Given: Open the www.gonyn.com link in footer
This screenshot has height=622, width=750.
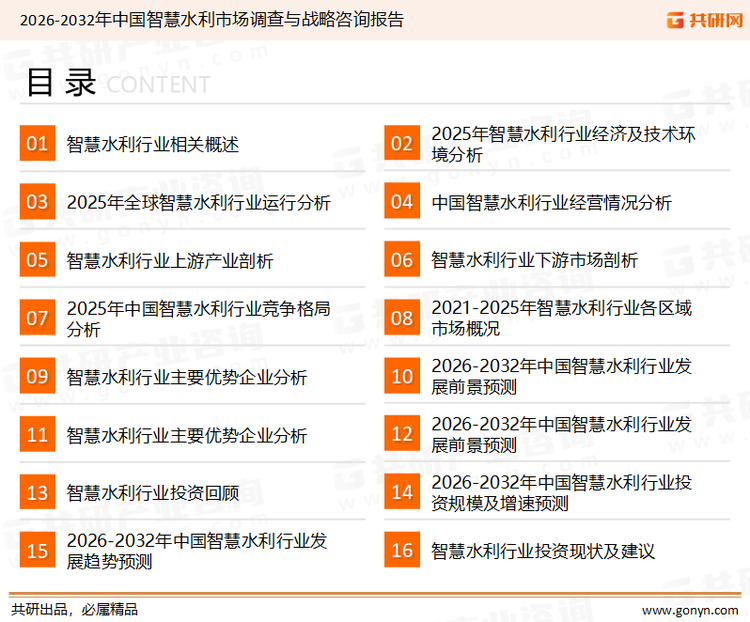Looking at the screenshot, I should pyautogui.click(x=690, y=611).
